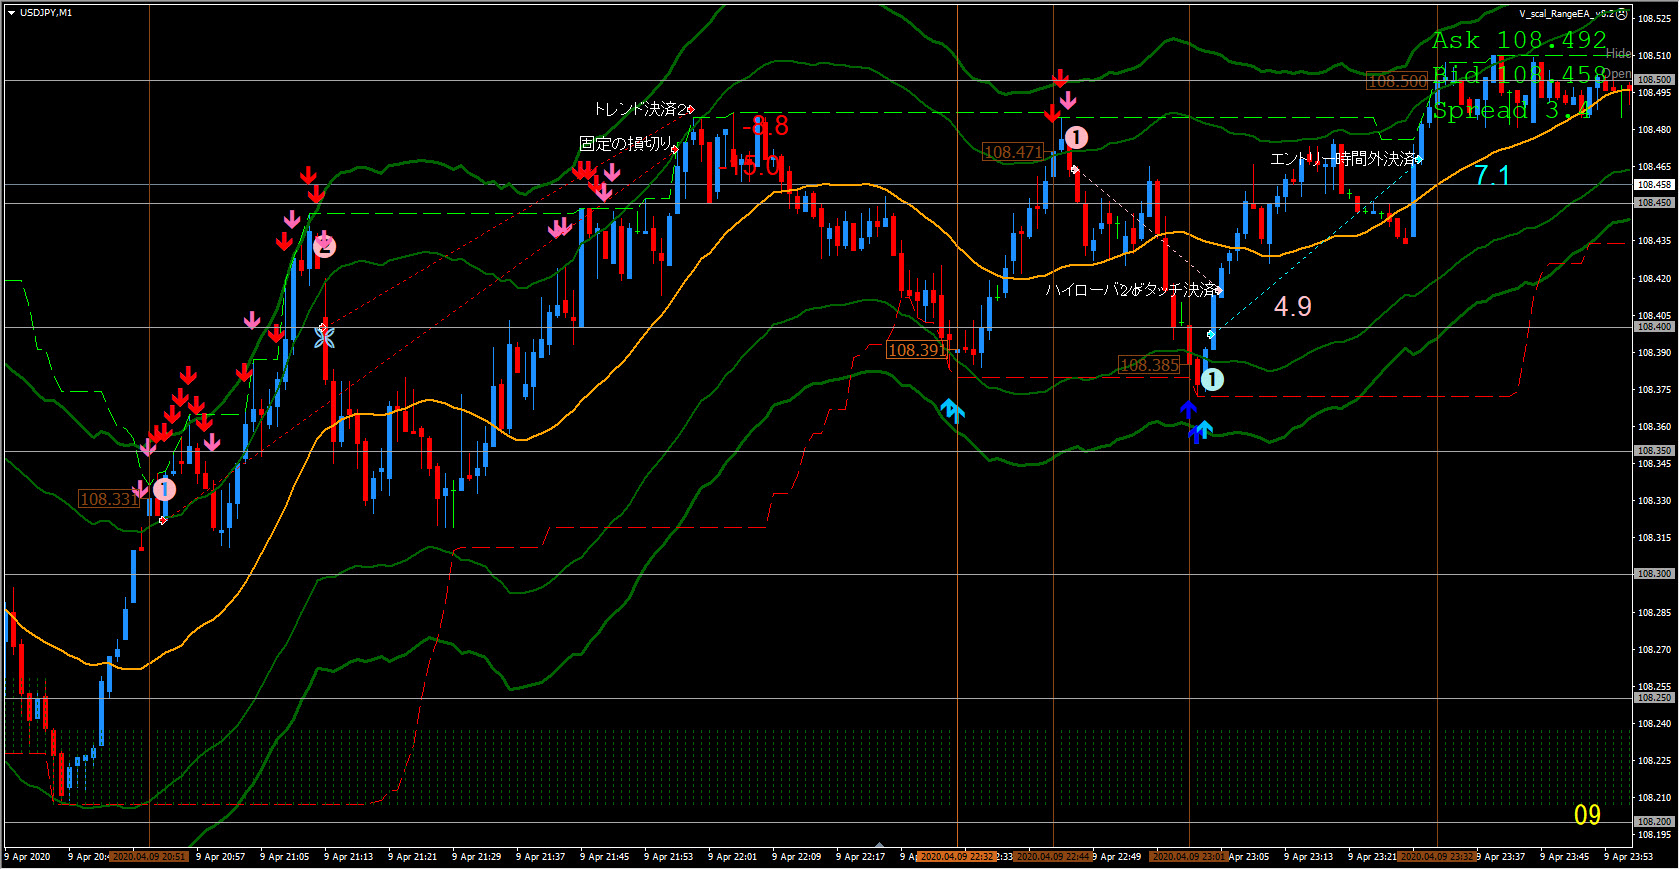Click the yellow 09 countdown text

tap(1587, 815)
